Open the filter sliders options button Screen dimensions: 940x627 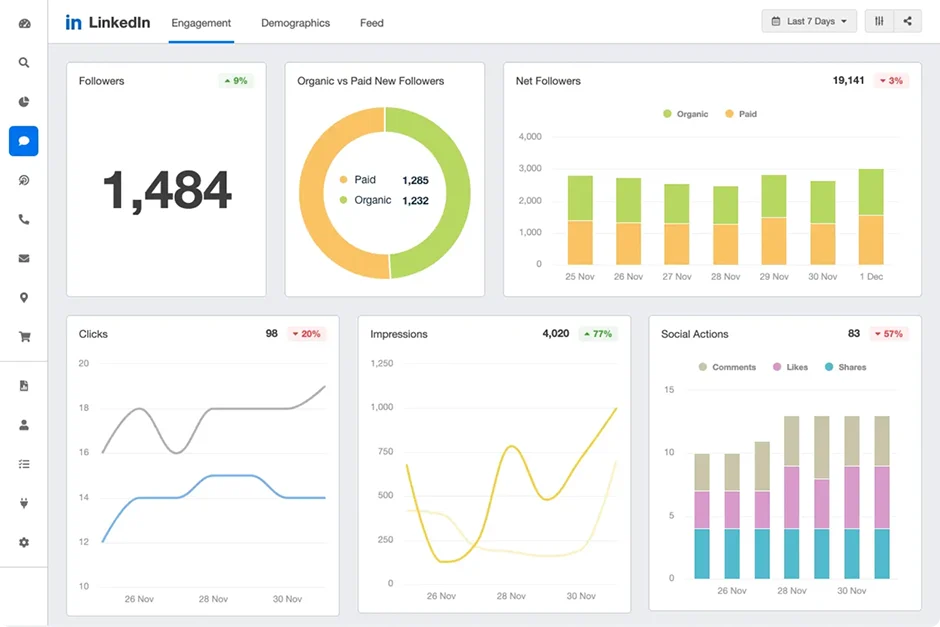coord(879,21)
